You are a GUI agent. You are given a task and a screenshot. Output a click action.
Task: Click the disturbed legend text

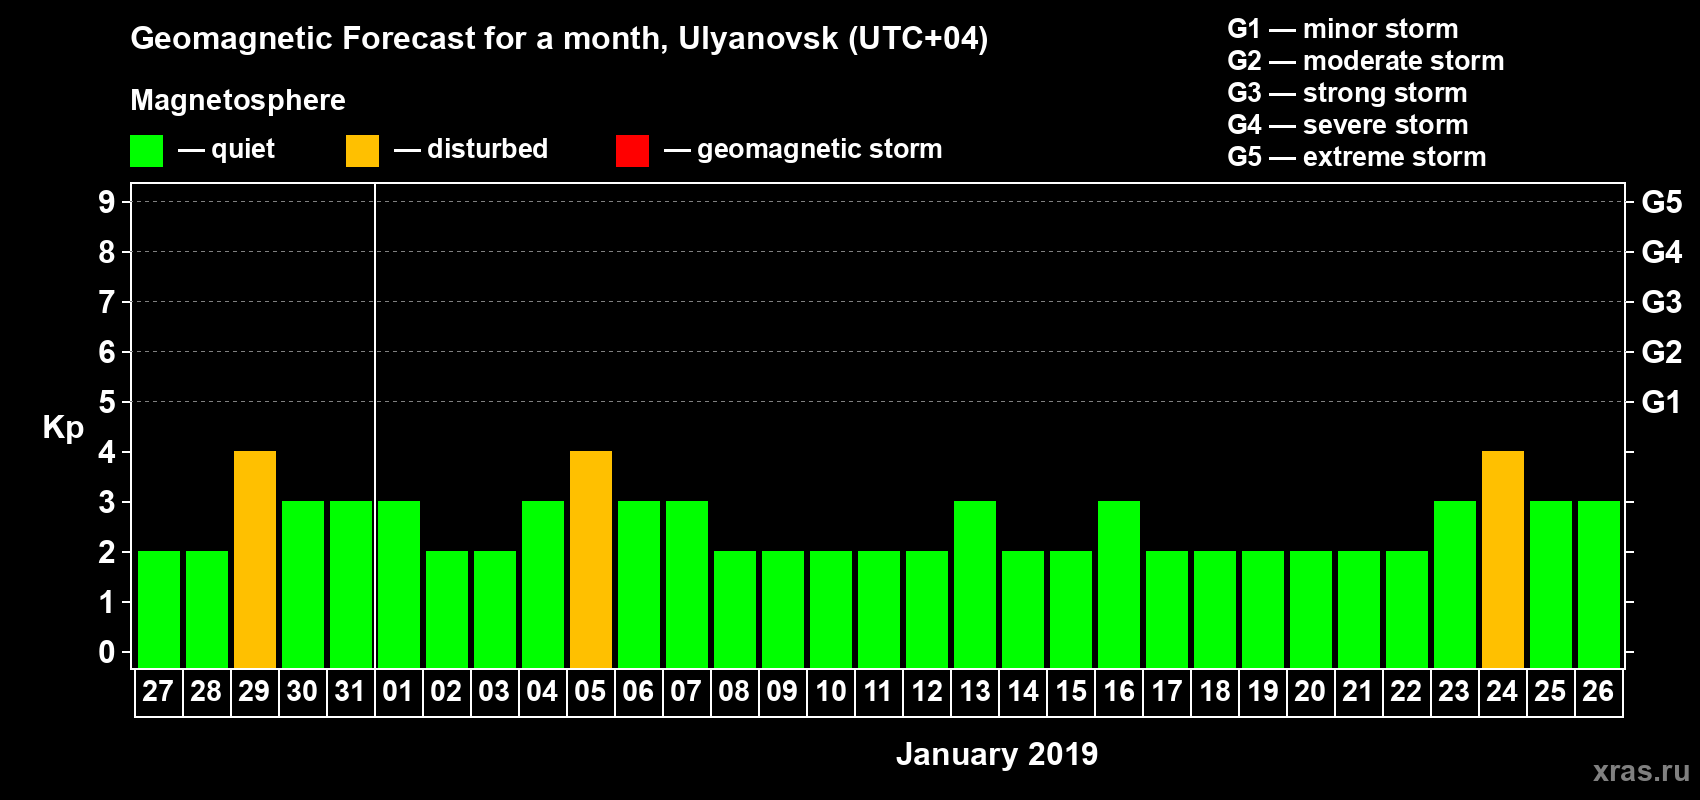click(x=488, y=149)
